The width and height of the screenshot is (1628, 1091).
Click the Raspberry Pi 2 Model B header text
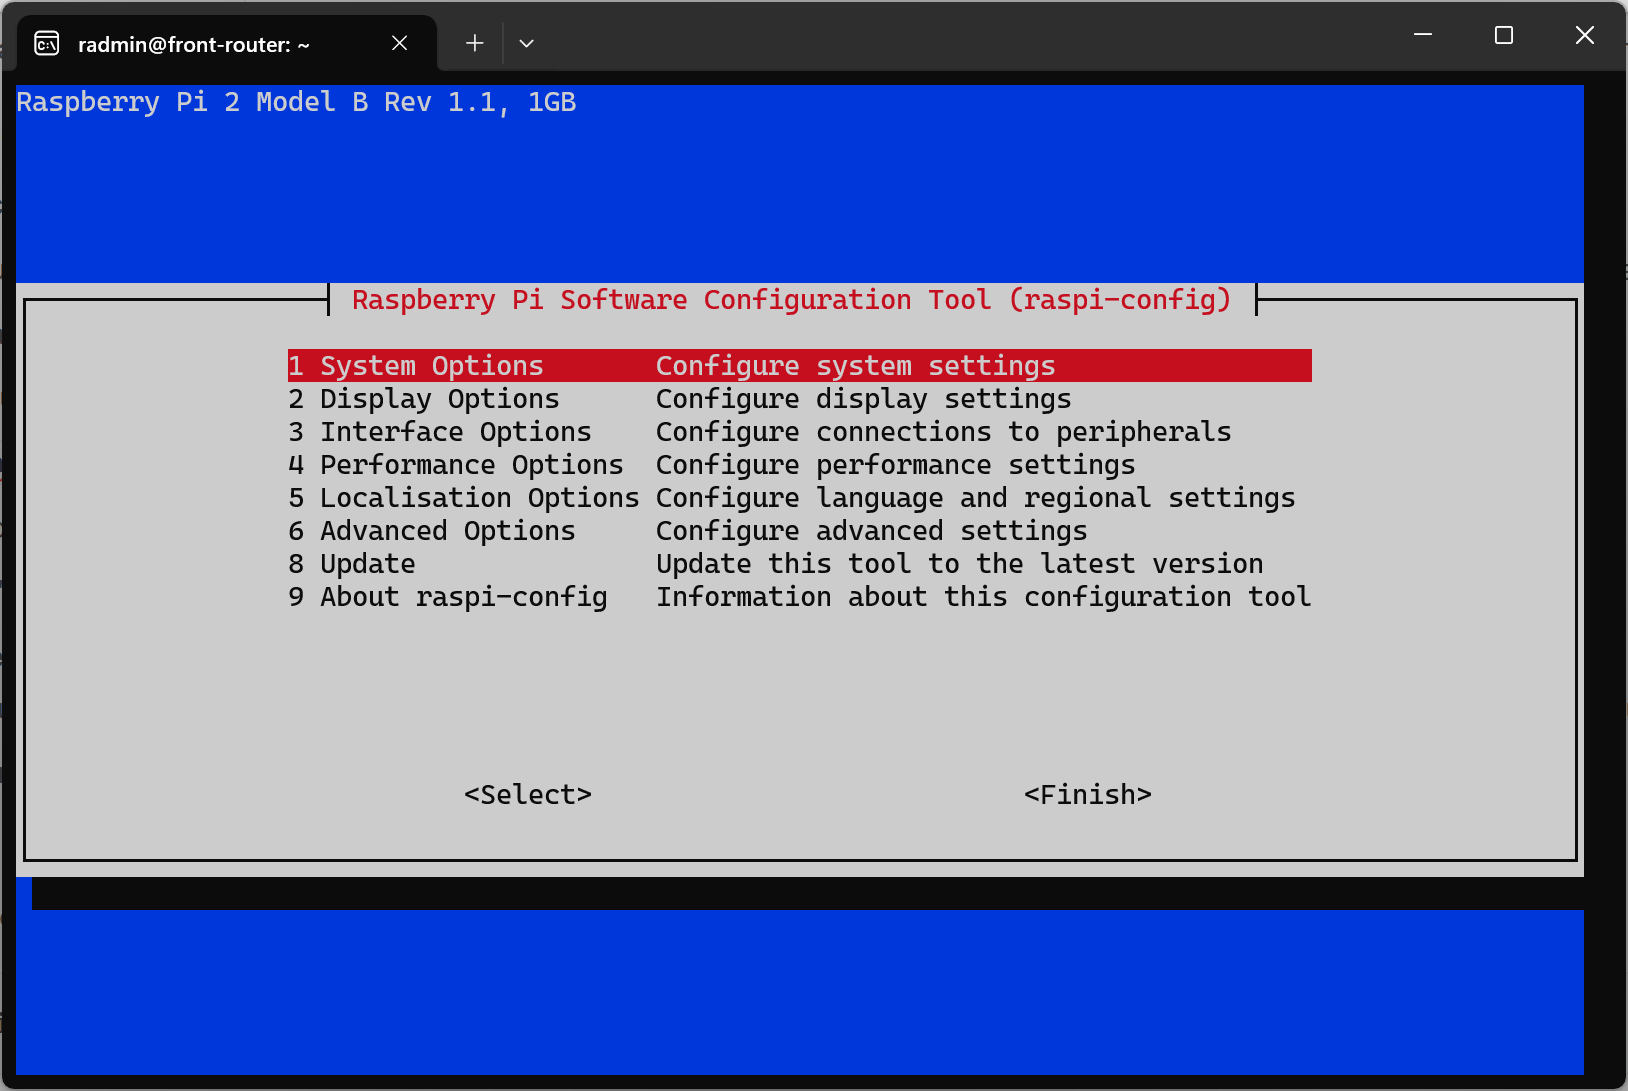tap(296, 102)
